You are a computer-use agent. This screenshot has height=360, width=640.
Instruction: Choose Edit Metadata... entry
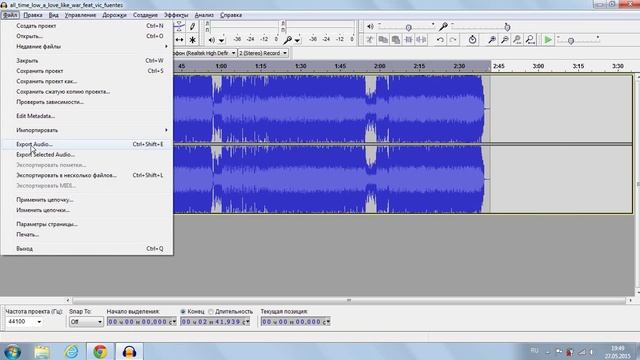[x=87, y=116]
